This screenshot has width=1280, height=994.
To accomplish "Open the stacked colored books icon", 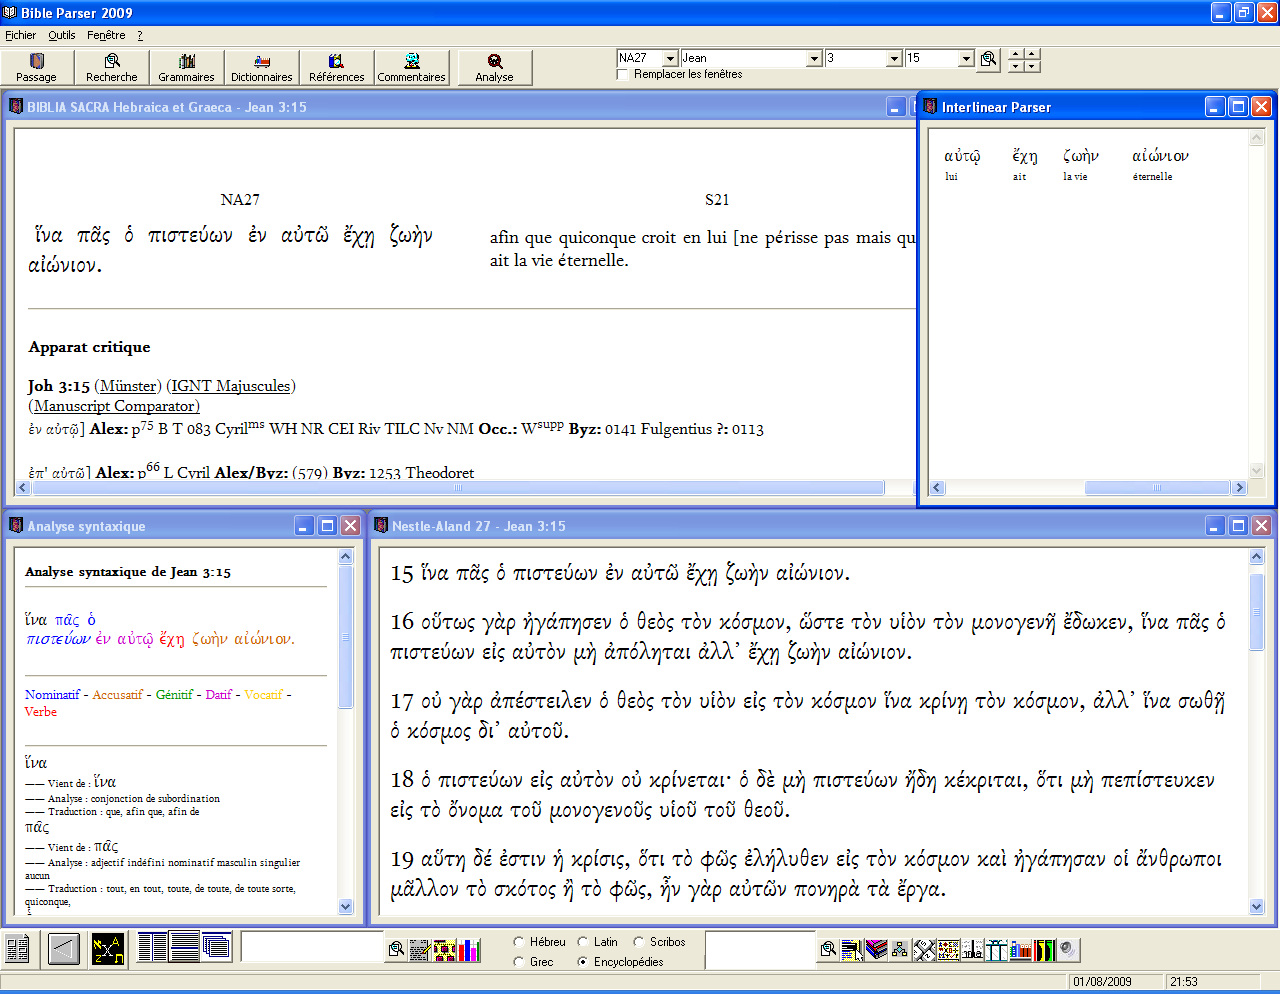I will [876, 949].
